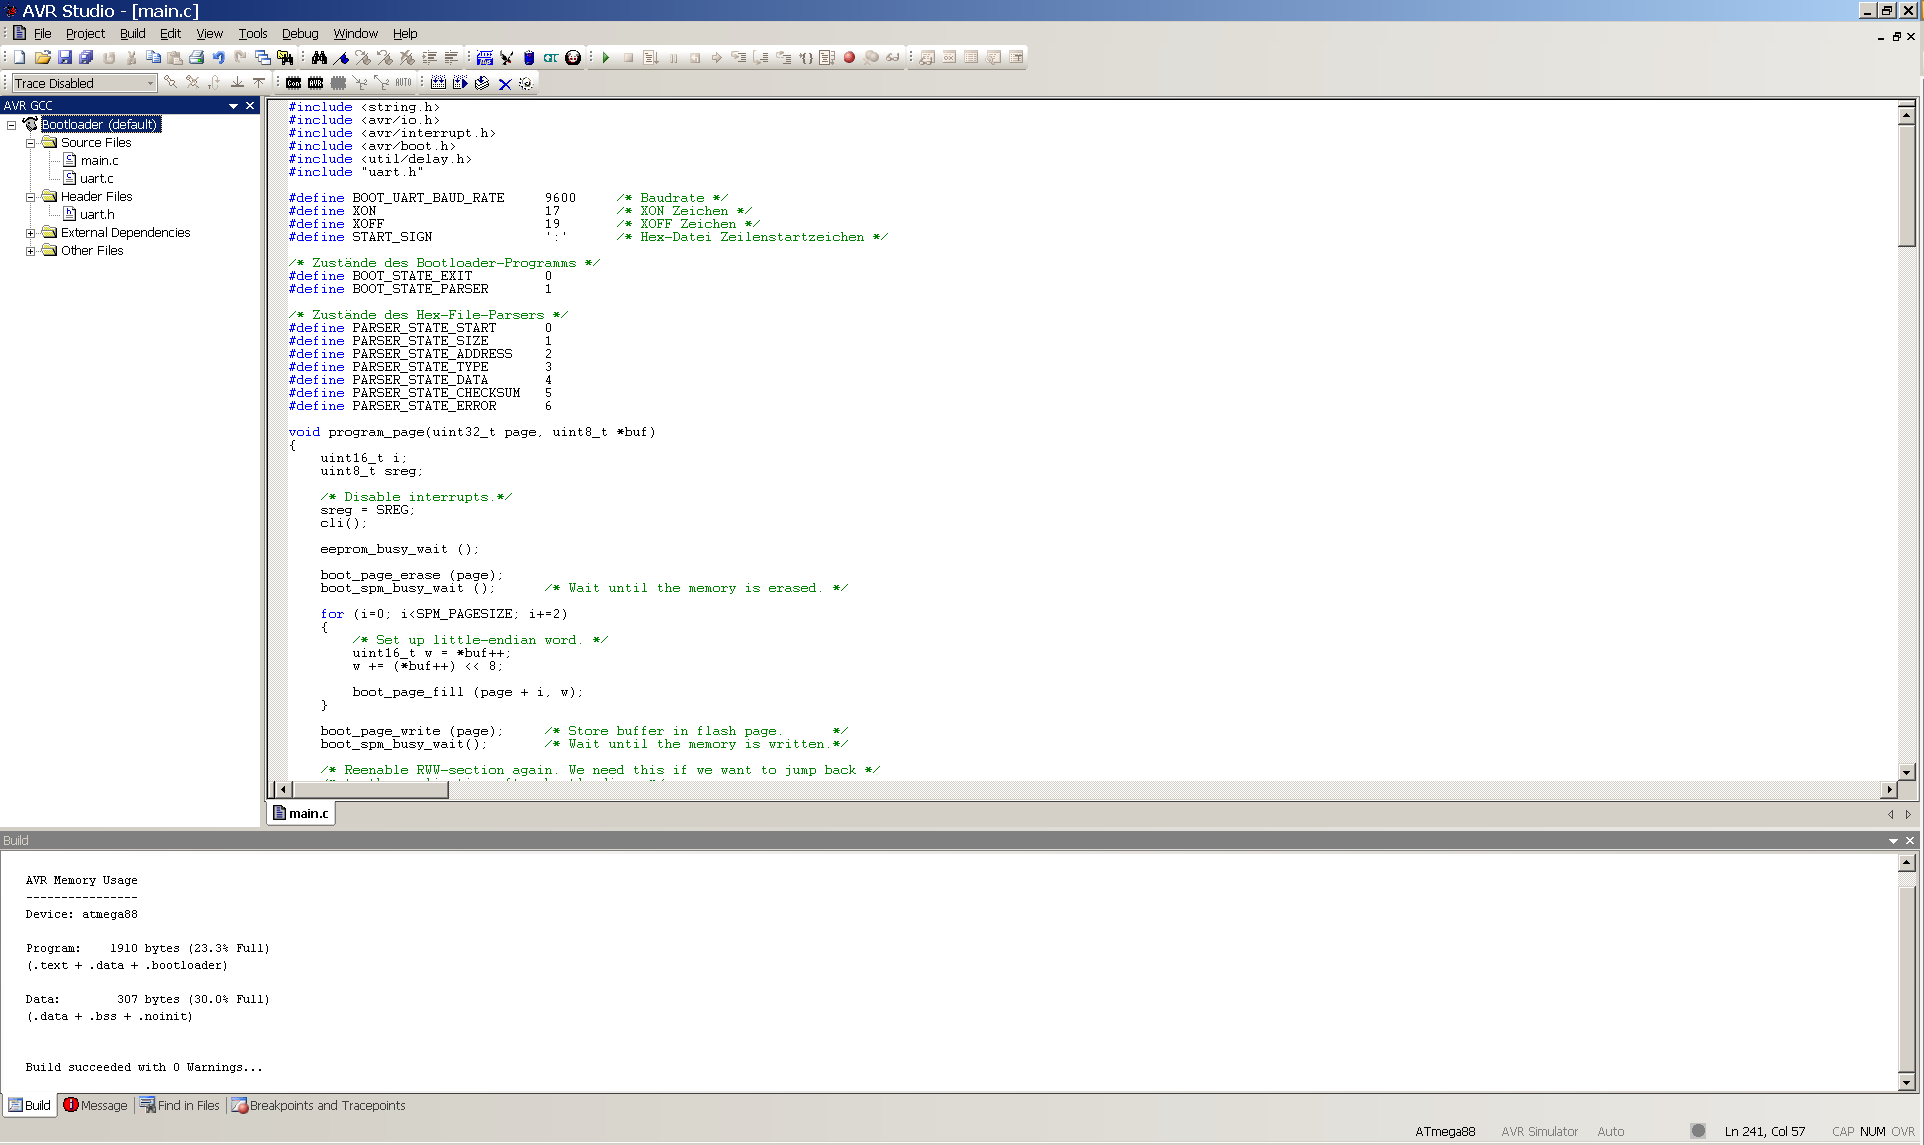The height and width of the screenshot is (1145, 1924).
Task: Click the editor's horizontal scroll right arrow
Action: coord(1889,789)
